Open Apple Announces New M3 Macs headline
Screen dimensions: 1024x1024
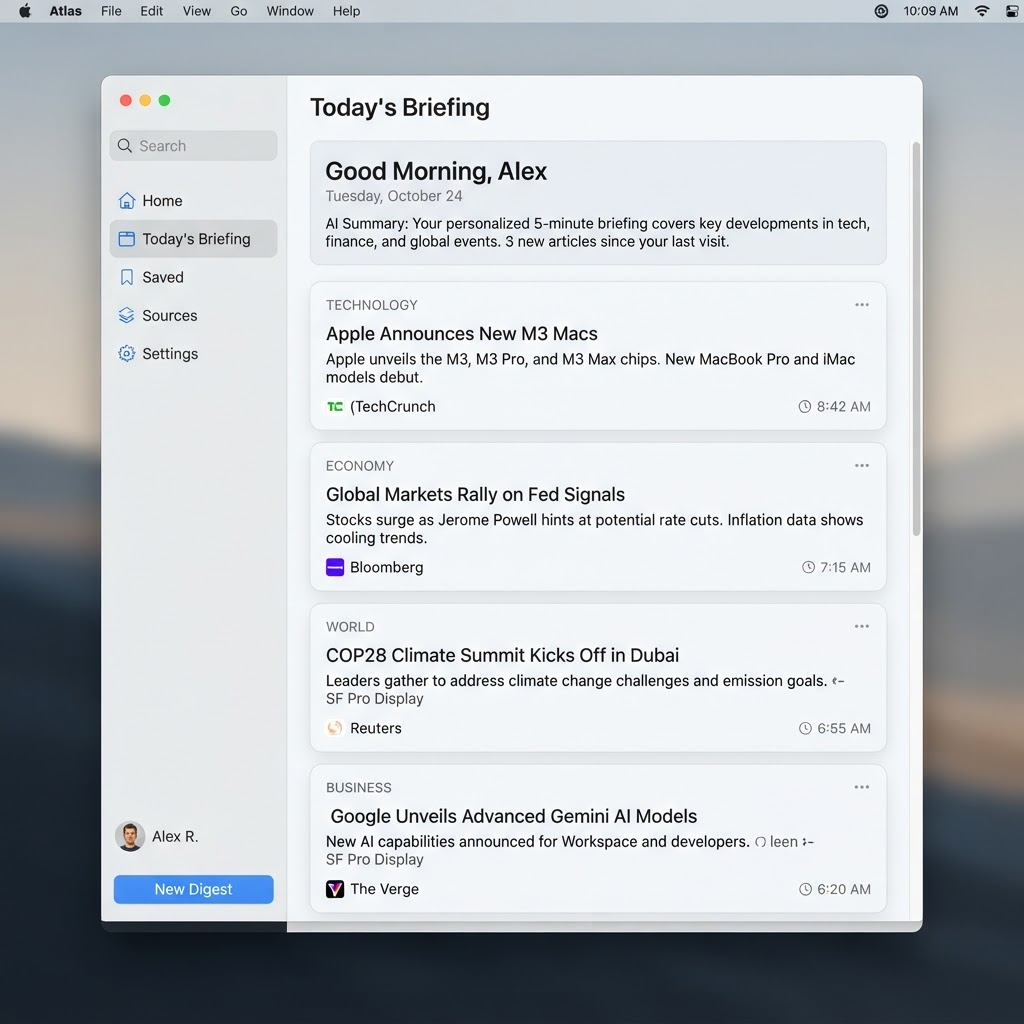461,334
